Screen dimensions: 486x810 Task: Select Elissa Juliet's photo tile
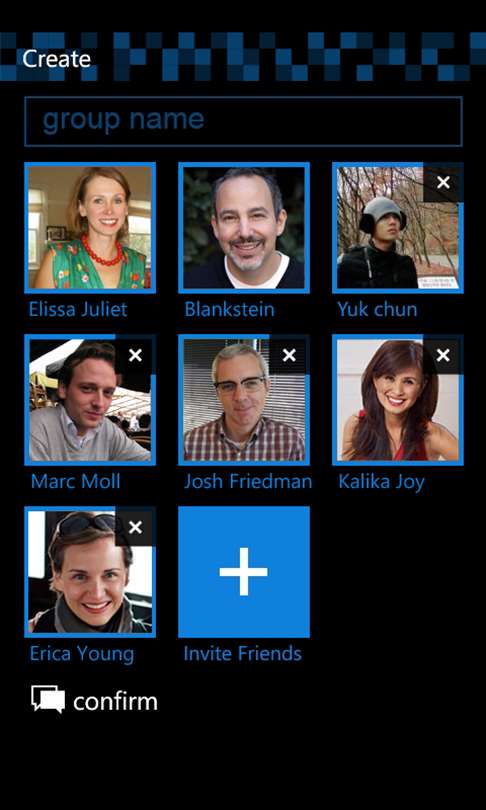[90, 228]
